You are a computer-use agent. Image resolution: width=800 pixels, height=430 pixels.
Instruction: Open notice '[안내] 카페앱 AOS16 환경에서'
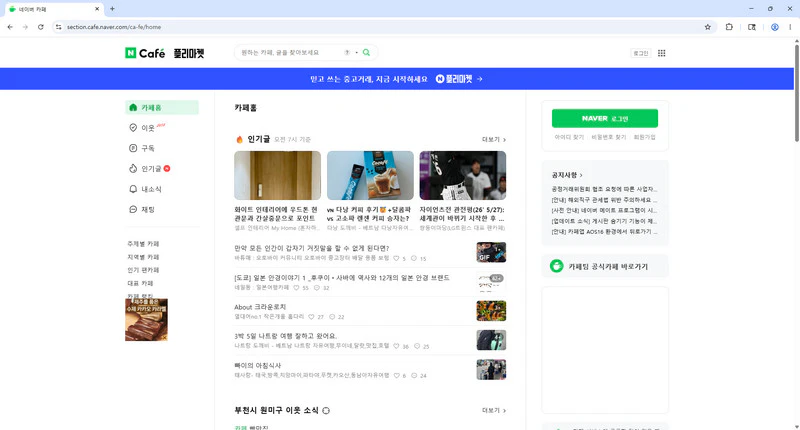(604, 232)
